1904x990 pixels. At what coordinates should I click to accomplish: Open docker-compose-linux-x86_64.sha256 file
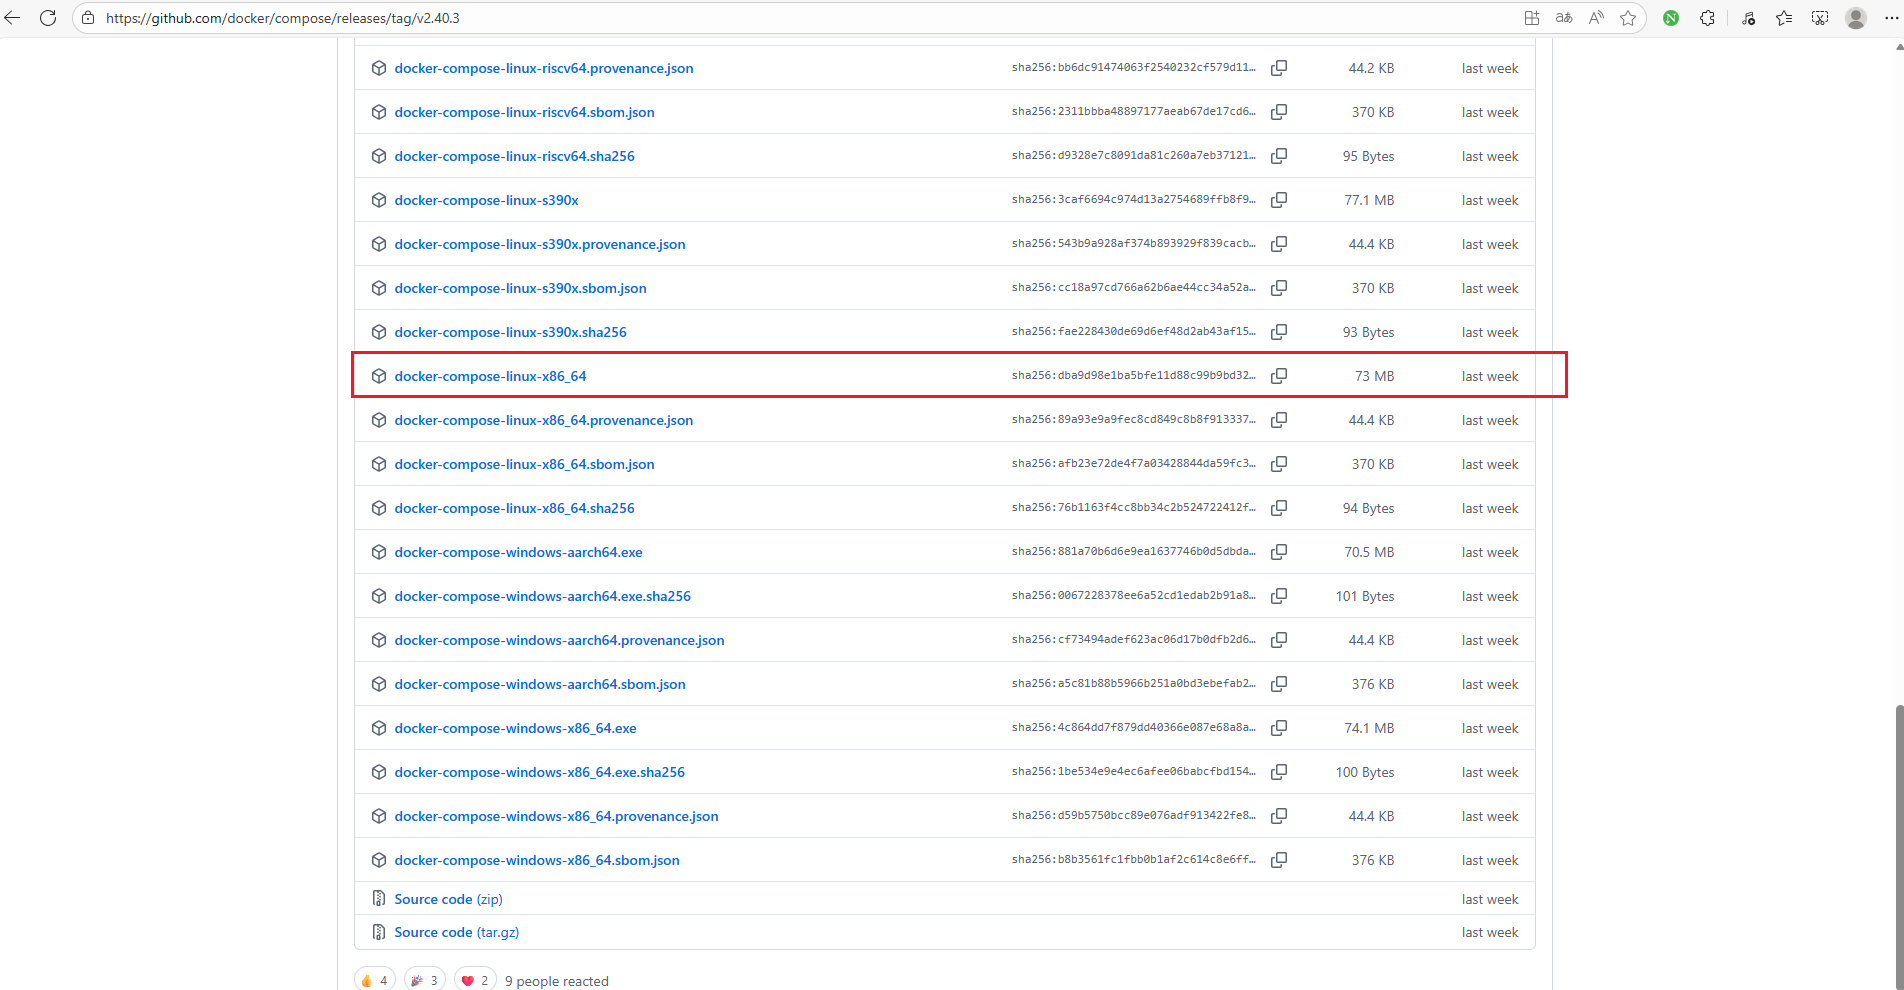[514, 508]
